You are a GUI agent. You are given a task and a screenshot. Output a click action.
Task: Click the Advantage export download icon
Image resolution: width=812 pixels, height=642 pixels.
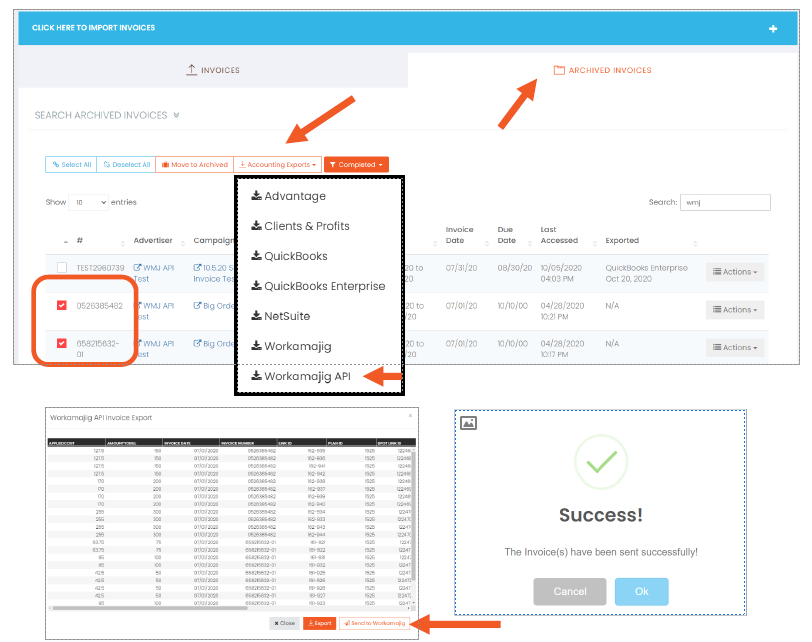(x=256, y=195)
